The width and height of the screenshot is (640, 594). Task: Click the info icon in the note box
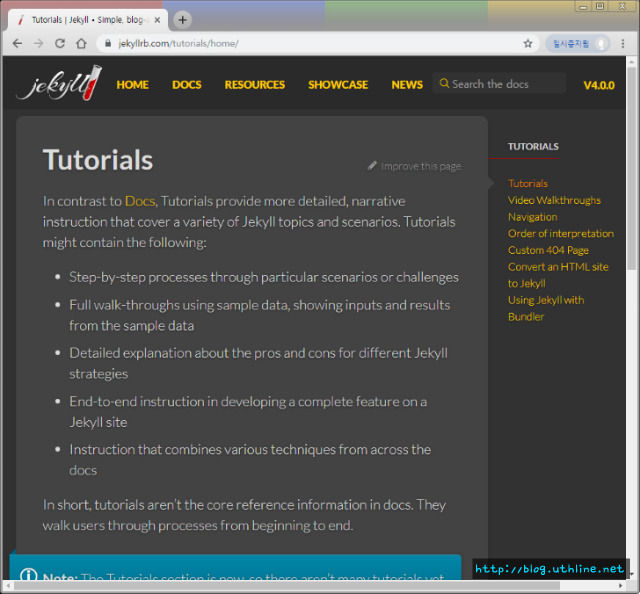tap(29, 575)
